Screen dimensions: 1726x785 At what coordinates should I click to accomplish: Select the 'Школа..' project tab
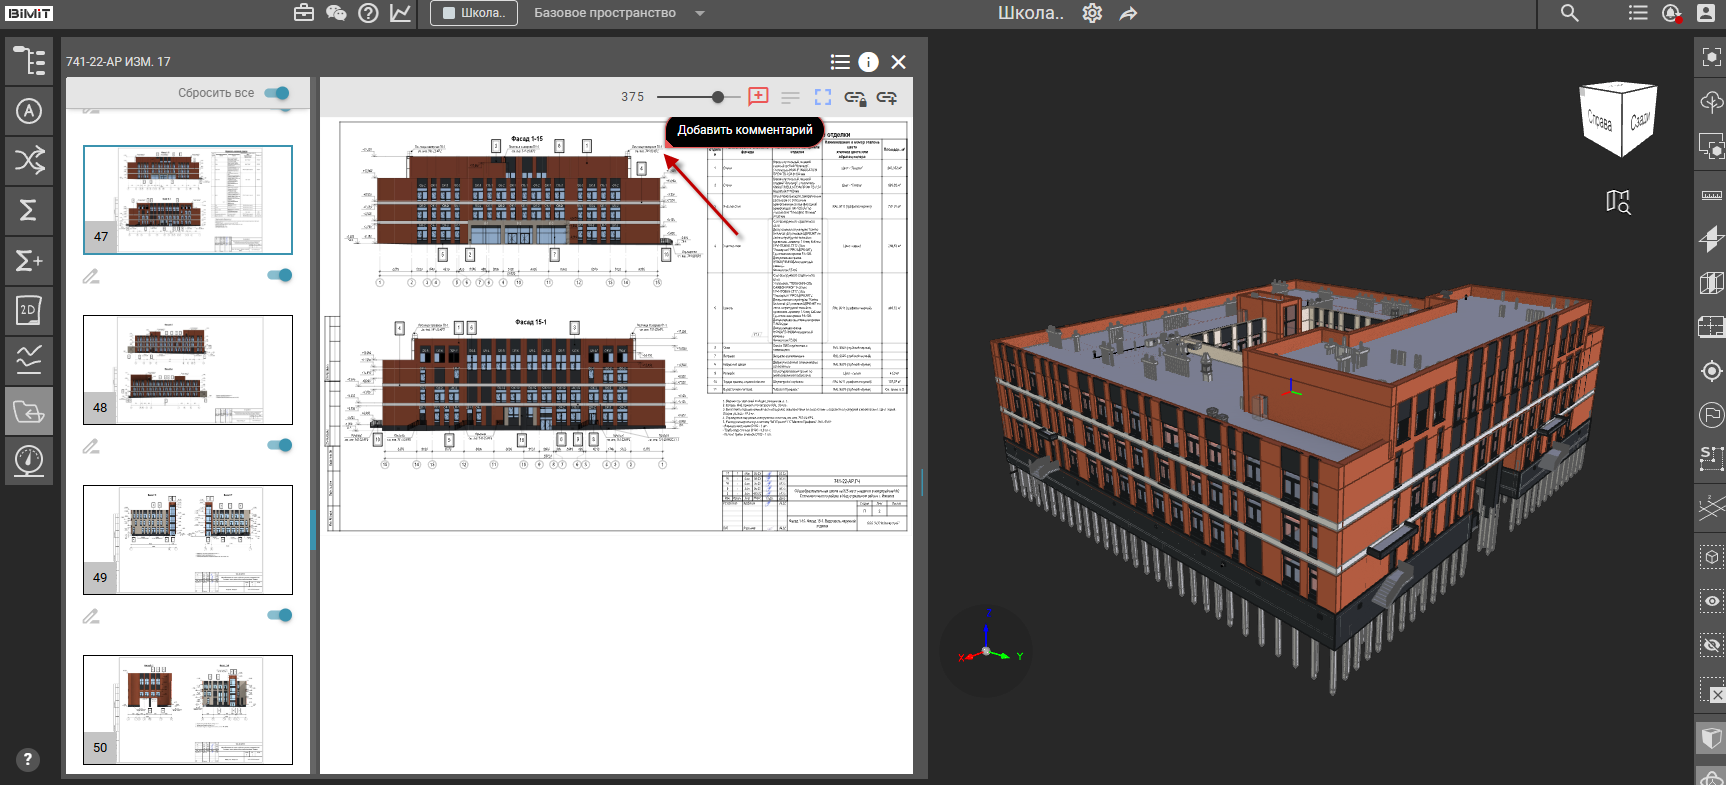click(x=474, y=13)
